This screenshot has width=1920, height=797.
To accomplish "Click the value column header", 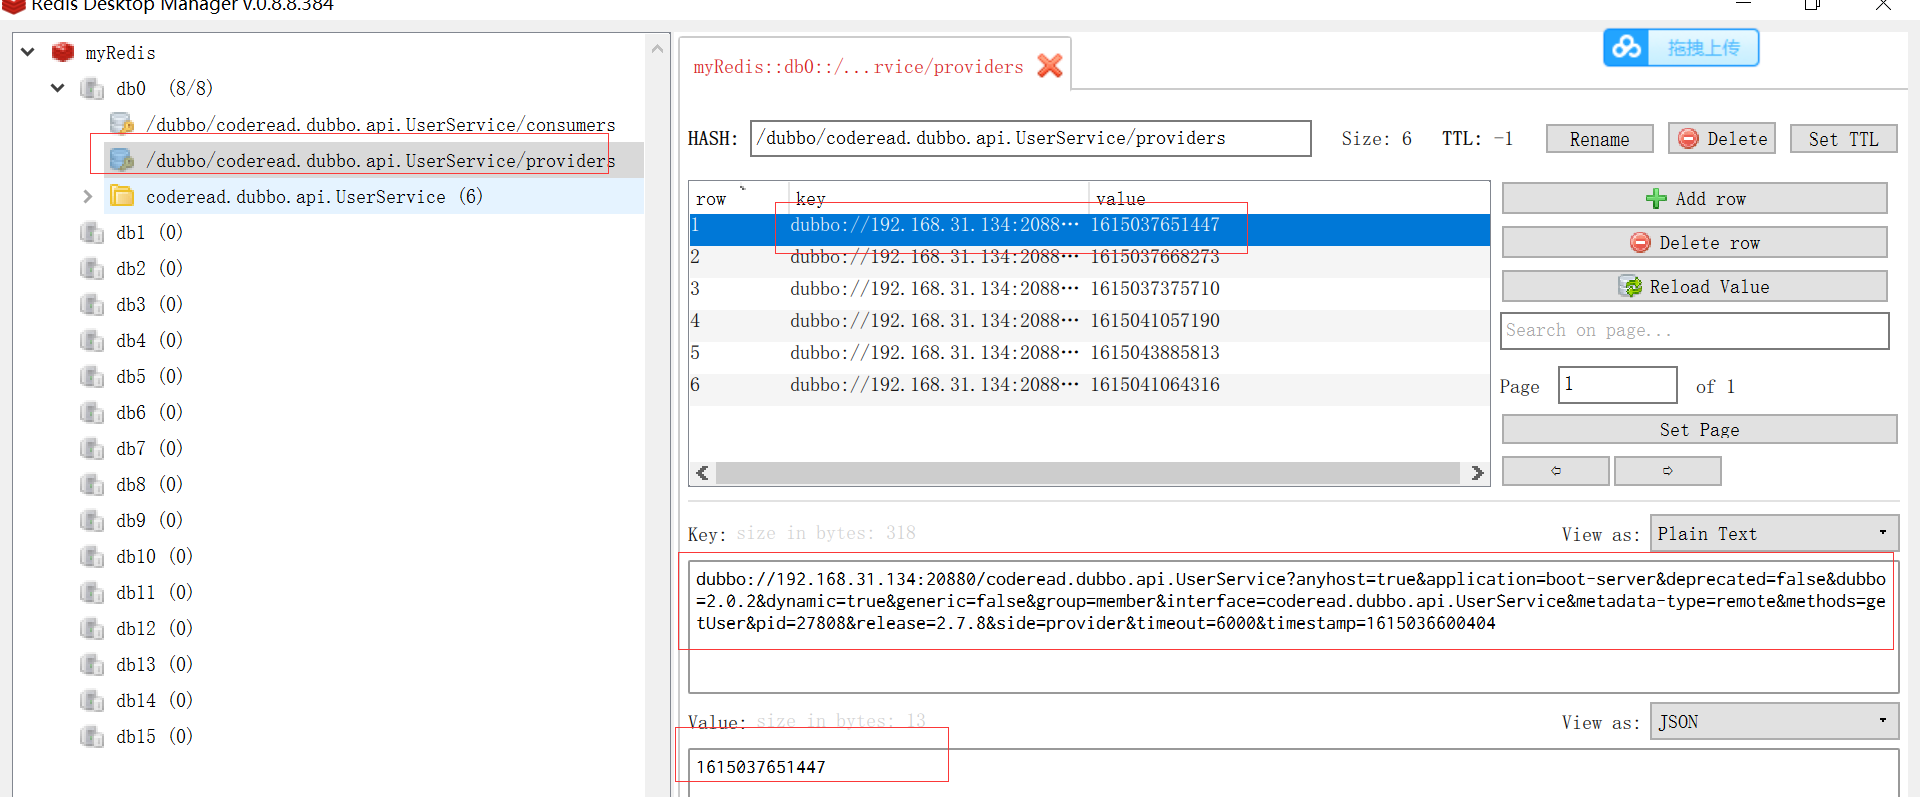I will pyautogui.click(x=1288, y=199).
